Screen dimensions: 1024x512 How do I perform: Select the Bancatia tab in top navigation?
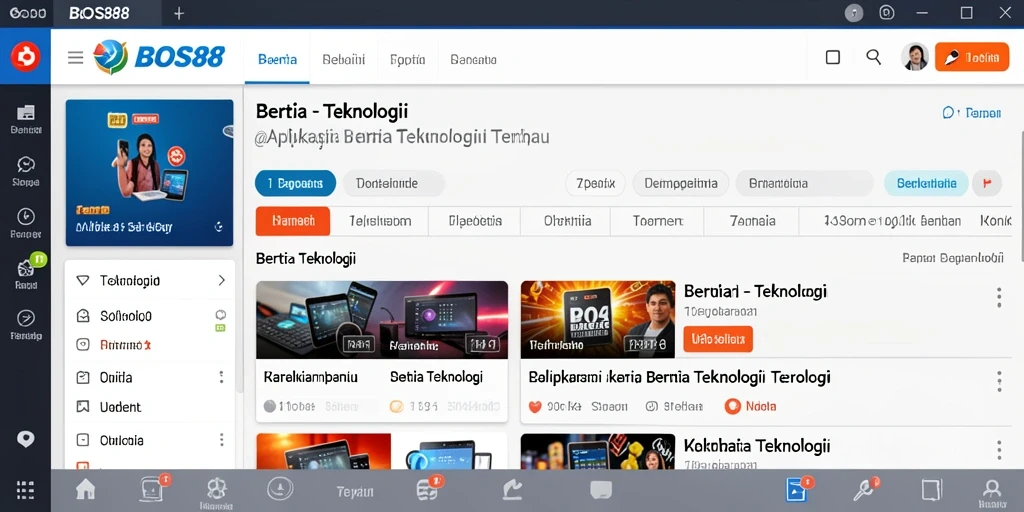click(473, 59)
